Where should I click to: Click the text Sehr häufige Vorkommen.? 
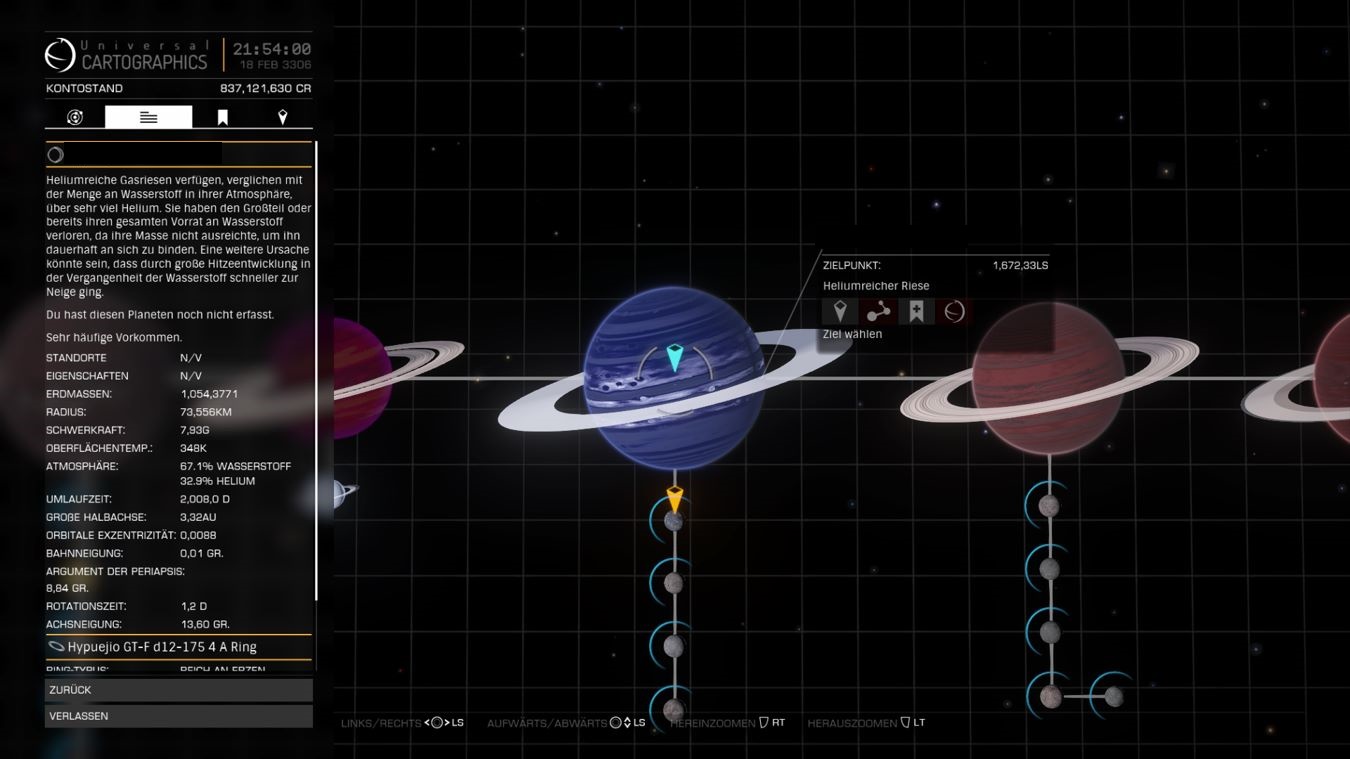coord(114,337)
